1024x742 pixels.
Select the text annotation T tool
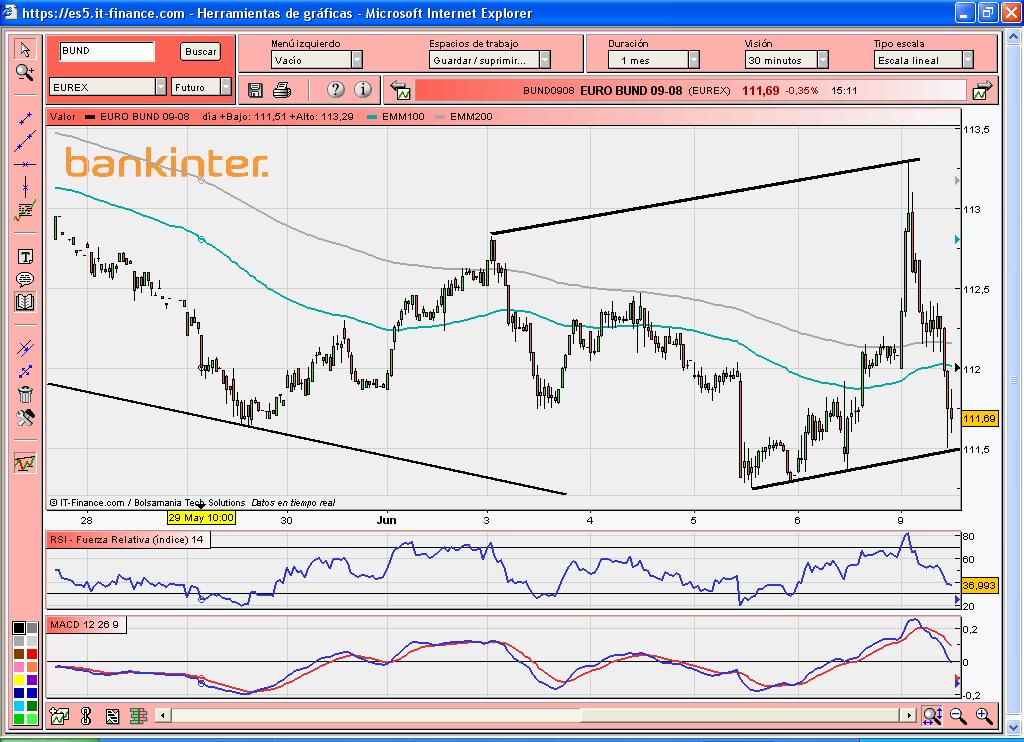click(25, 257)
